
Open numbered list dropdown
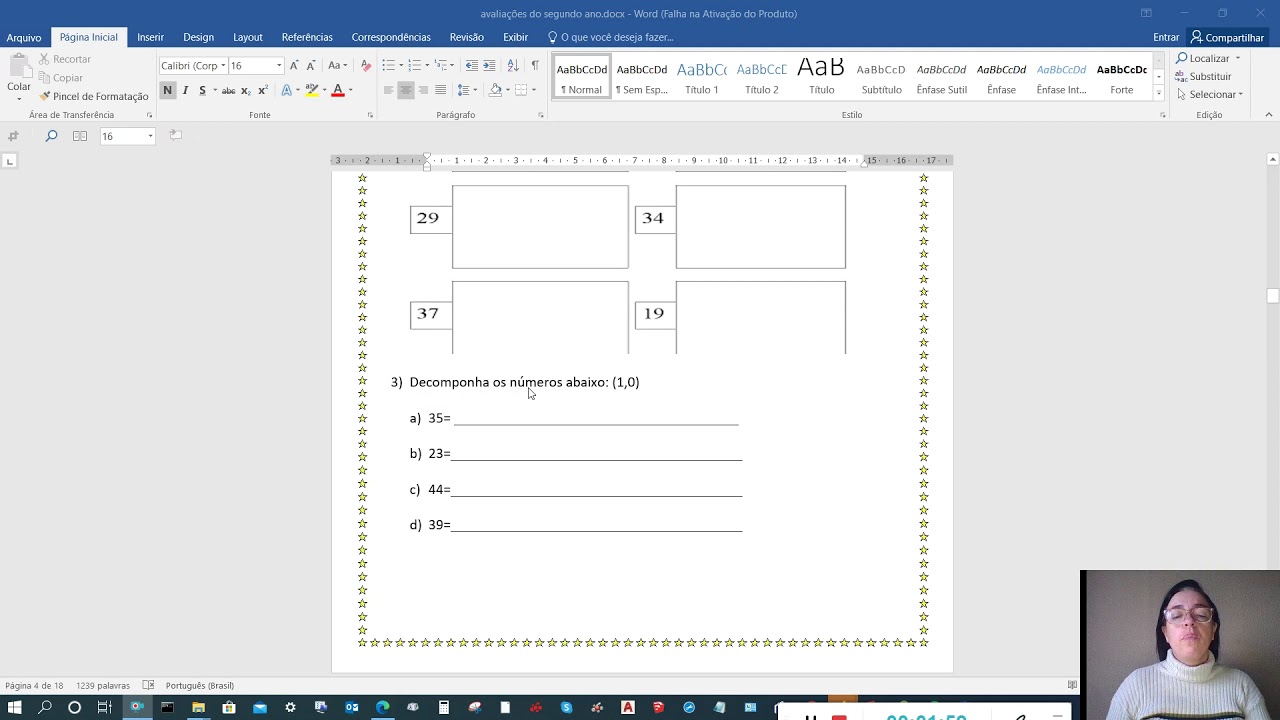pyautogui.click(x=427, y=65)
